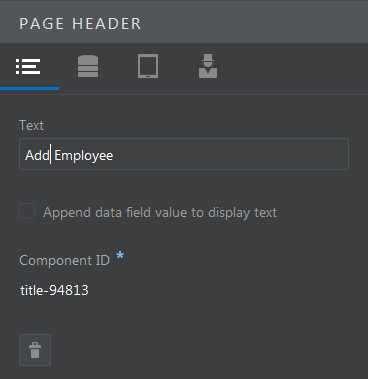Open the list-style properties tab

click(x=28, y=67)
